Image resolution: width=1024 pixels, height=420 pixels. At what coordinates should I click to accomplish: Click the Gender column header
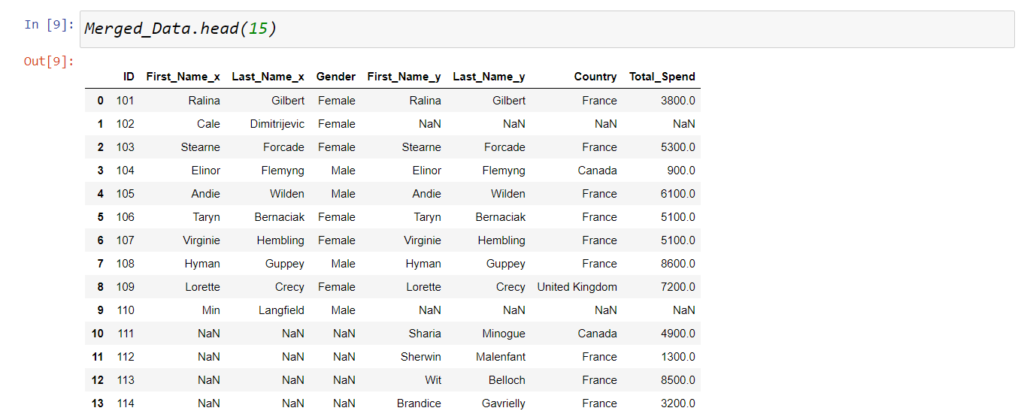click(x=336, y=77)
